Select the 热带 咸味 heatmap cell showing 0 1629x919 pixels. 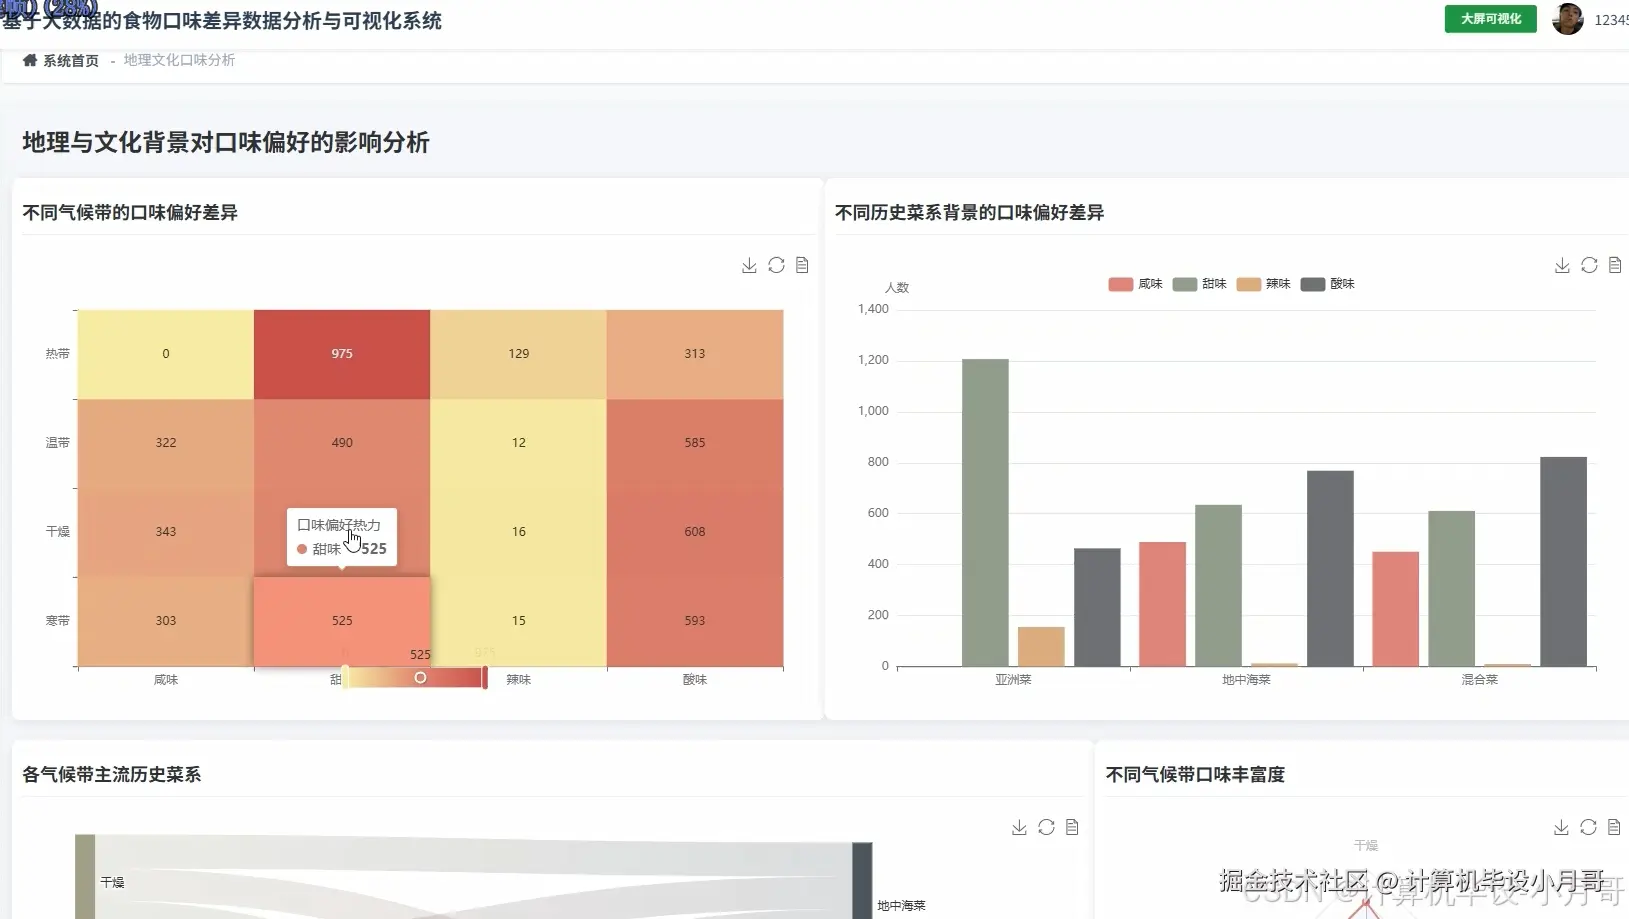click(166, 354)
